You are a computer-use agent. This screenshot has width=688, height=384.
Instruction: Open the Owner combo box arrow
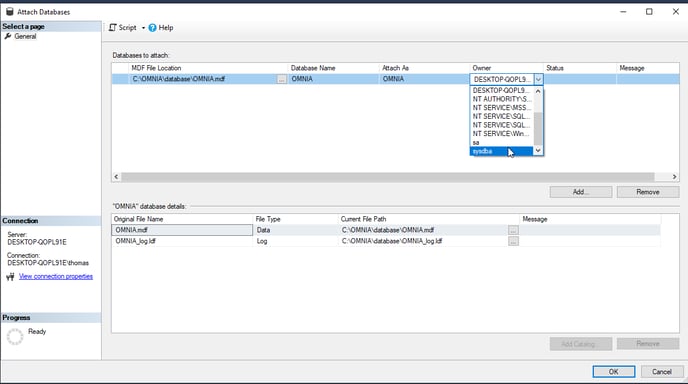coord(538,79)
